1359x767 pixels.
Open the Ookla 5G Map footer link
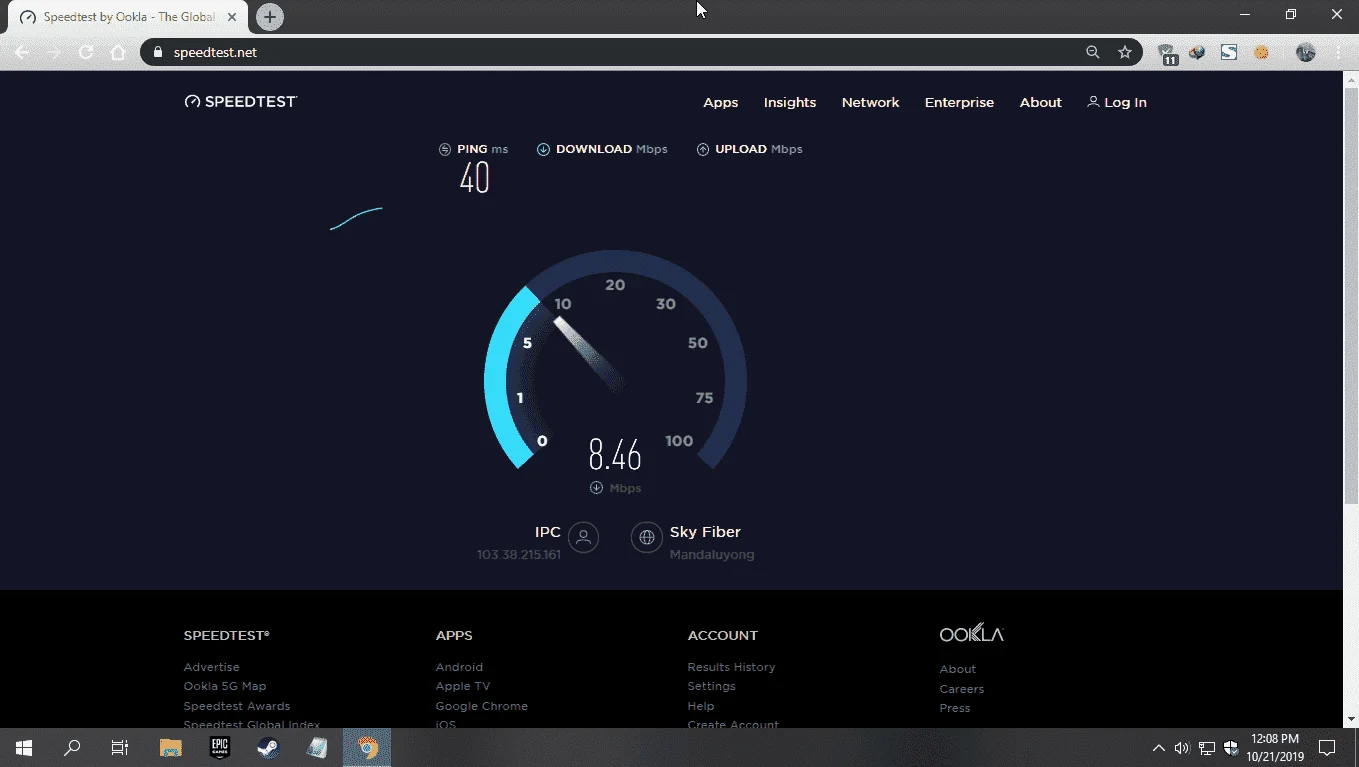point(225,686)
